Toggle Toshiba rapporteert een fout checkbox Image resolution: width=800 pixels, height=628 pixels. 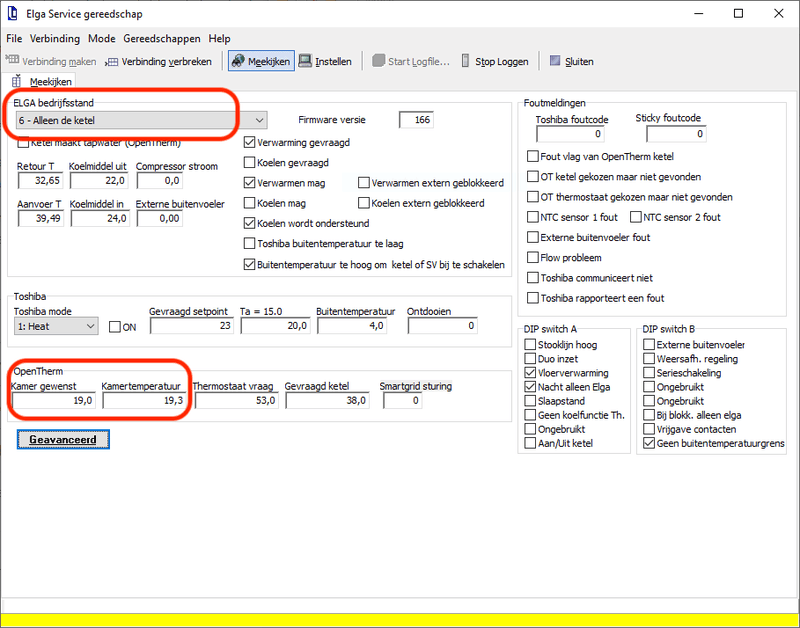pos(533,297)
